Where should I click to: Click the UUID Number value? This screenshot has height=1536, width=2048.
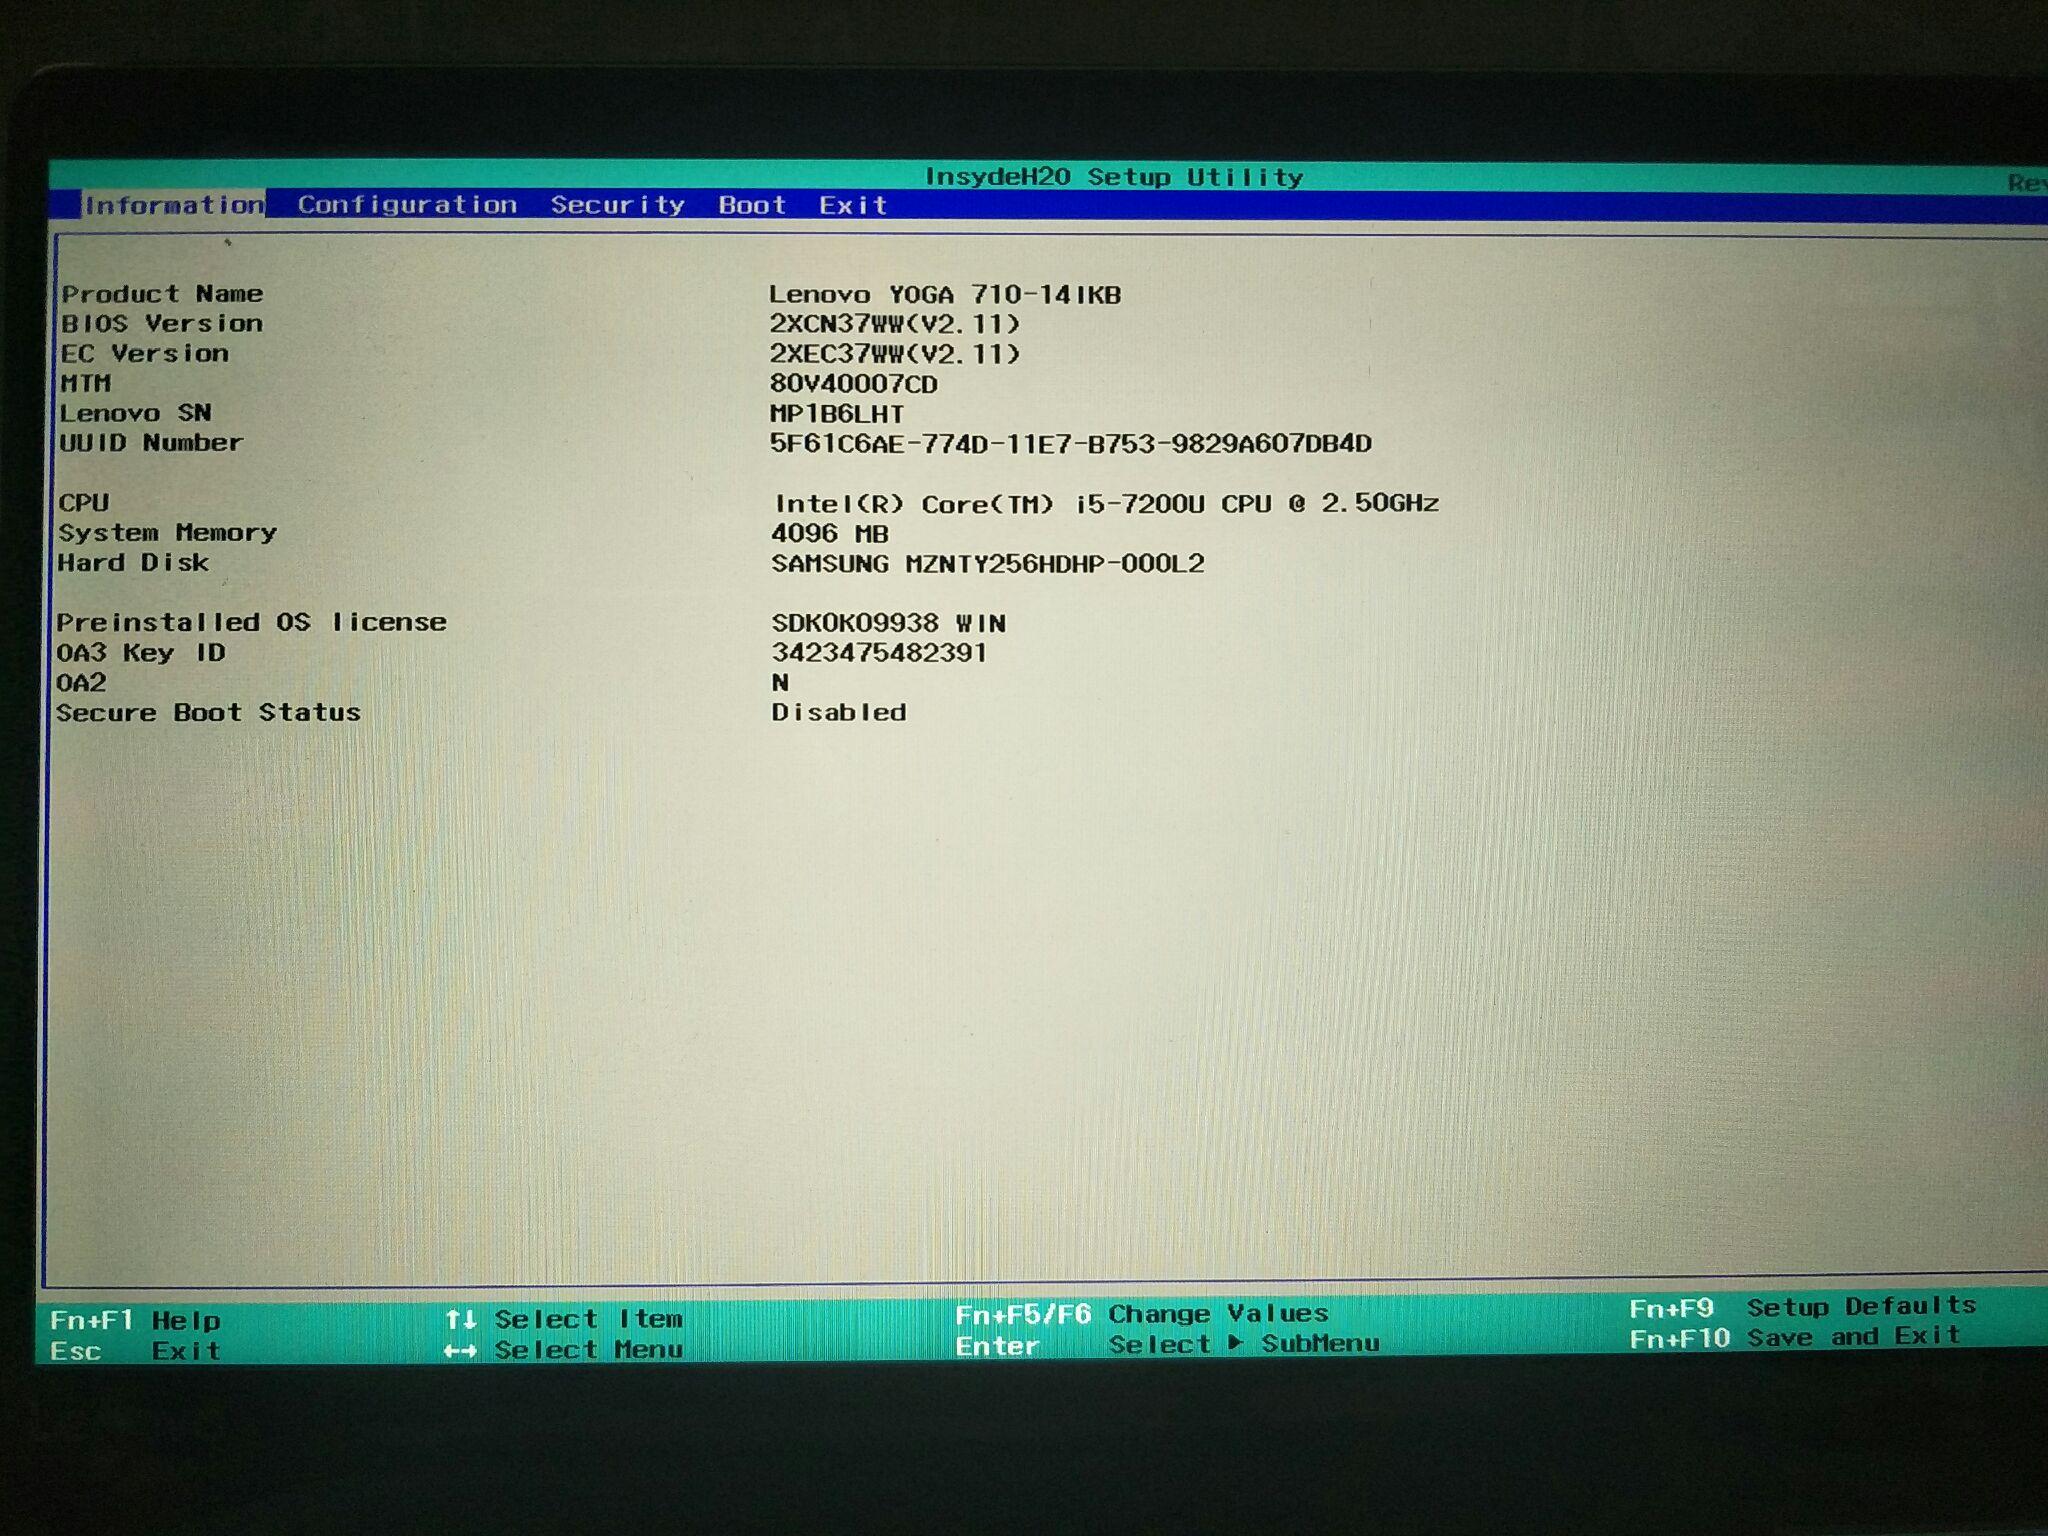click(x=1071, y=442)
